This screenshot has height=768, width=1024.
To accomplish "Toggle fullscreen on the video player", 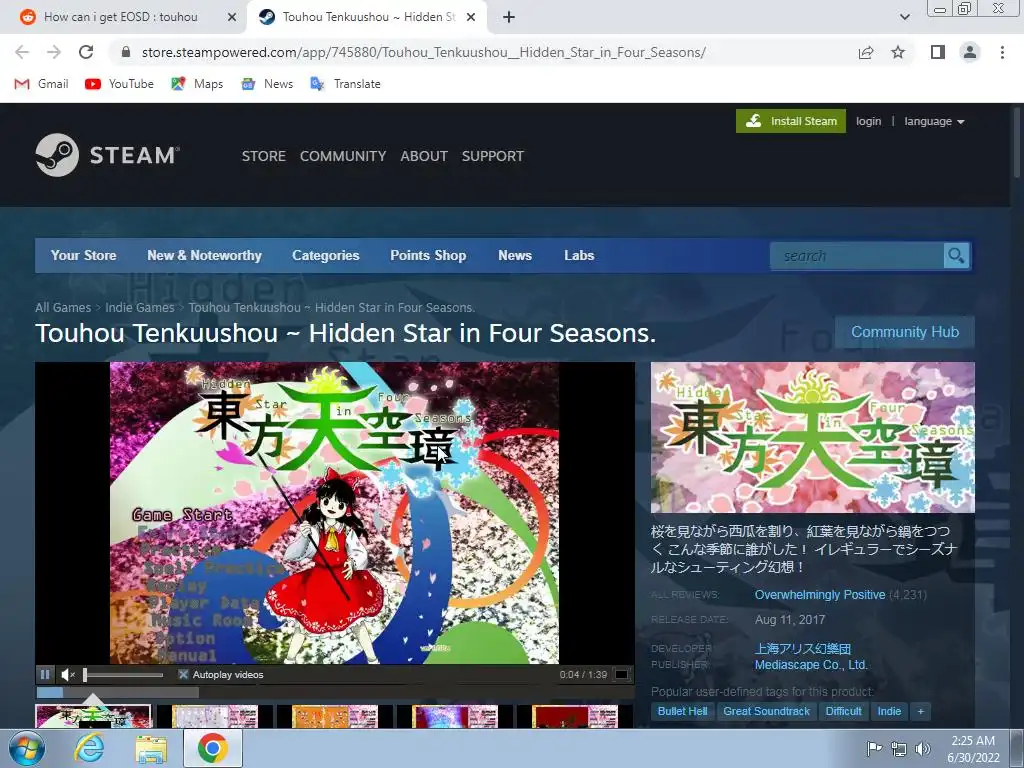I will [622, 675].
